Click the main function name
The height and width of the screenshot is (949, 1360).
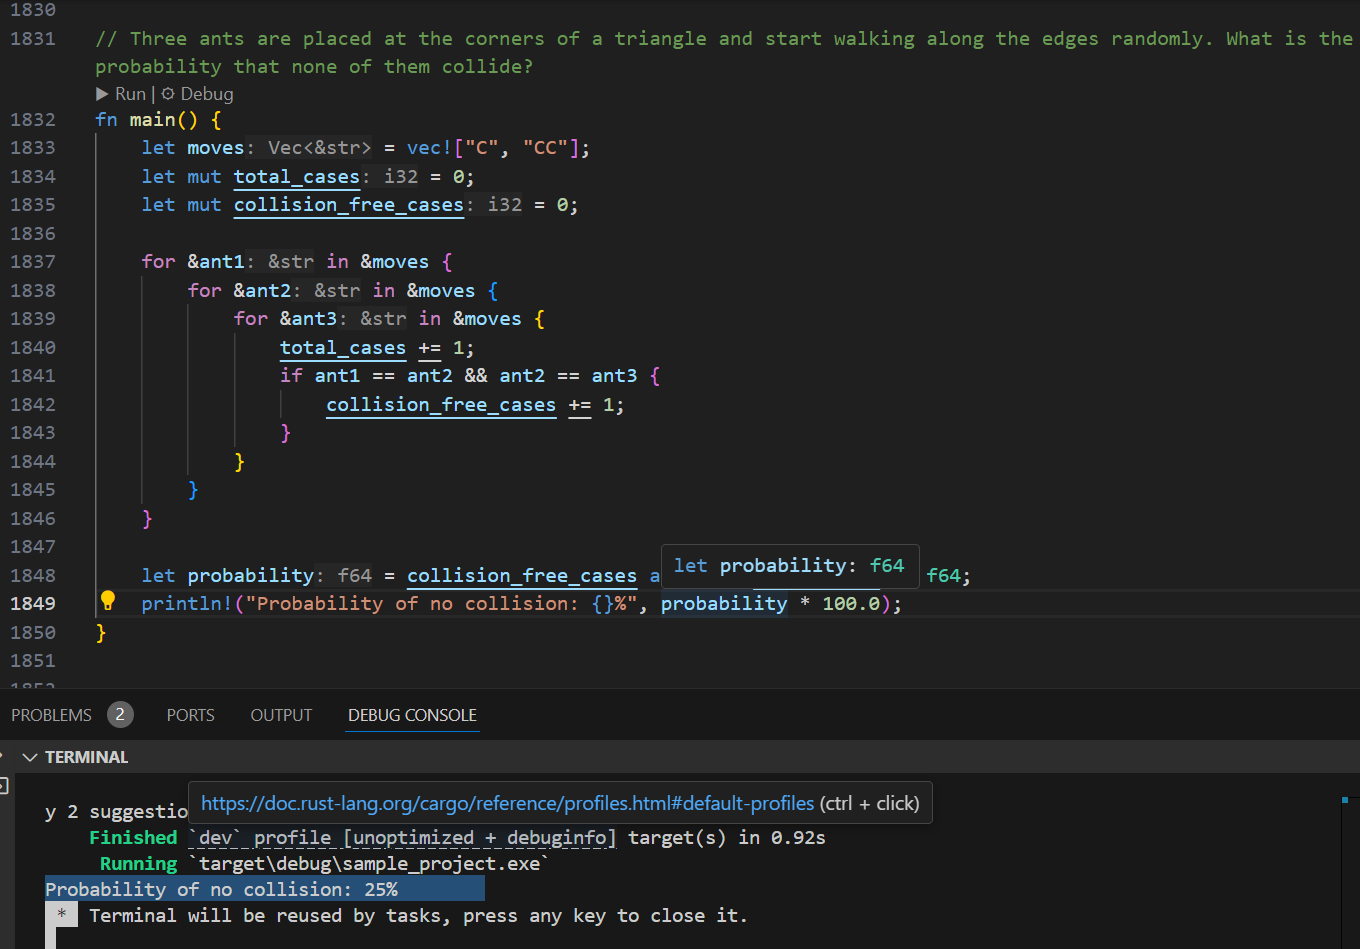(152, 120)
